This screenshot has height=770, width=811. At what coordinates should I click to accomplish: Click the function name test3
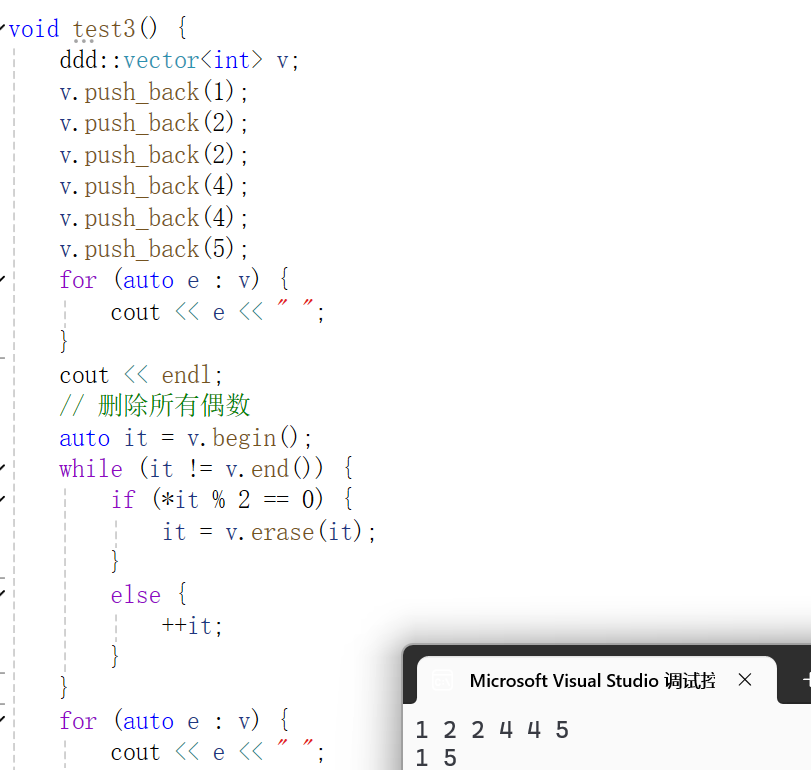coord(104,29)
